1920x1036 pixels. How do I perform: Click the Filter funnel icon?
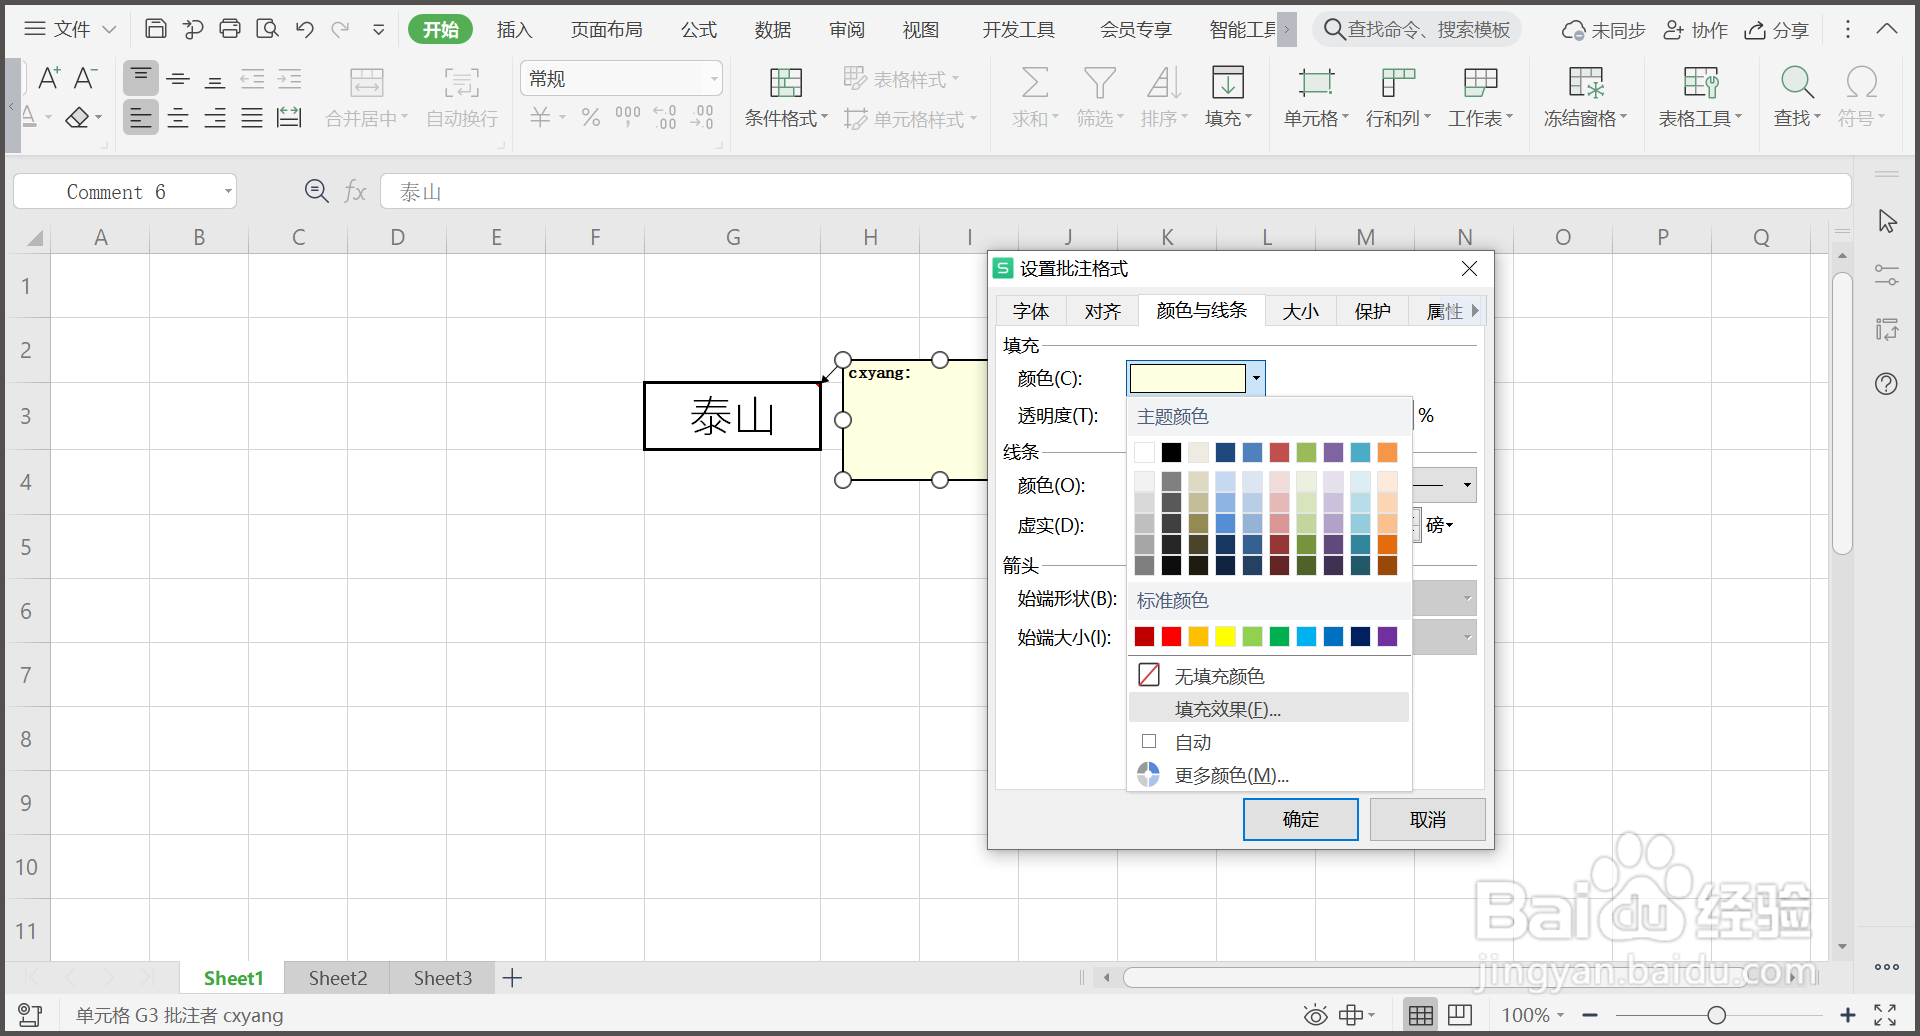click(1100, 82)
